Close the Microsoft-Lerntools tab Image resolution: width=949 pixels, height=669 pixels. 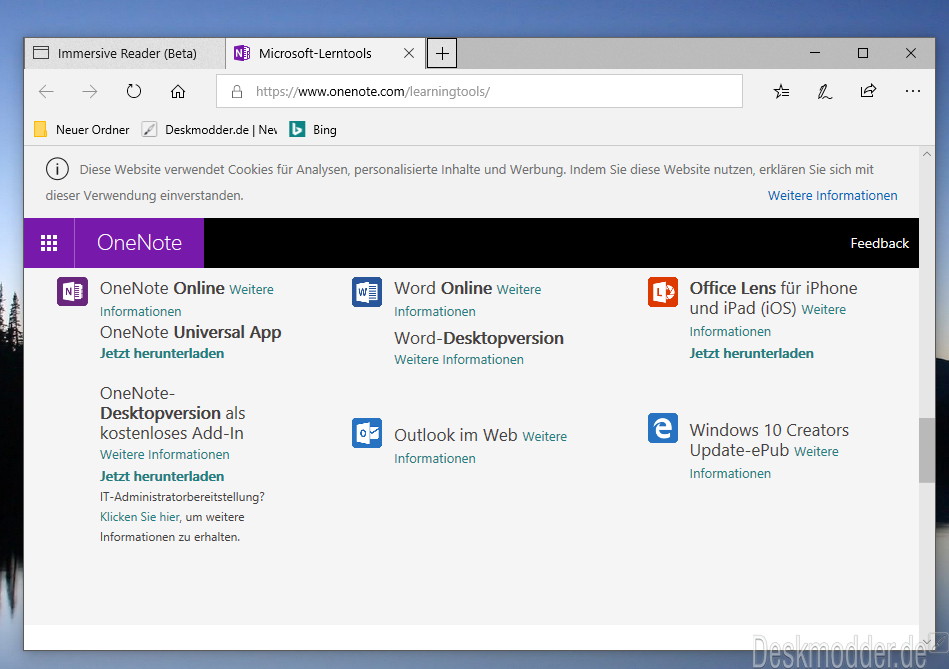[409, 53]
